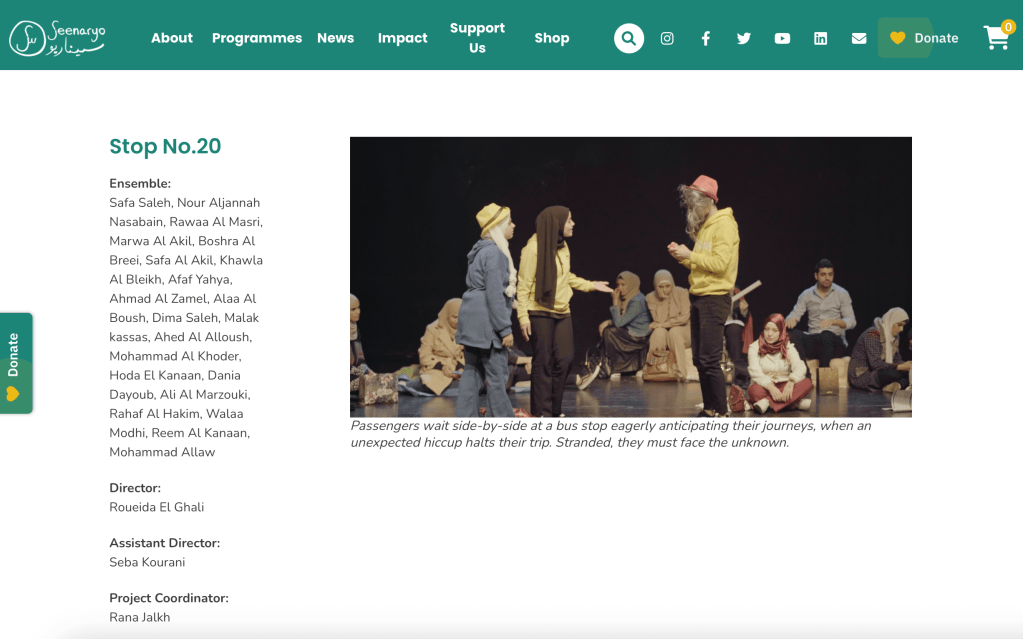
Task: Open the Facebook icon link
Action: point(705,38)
